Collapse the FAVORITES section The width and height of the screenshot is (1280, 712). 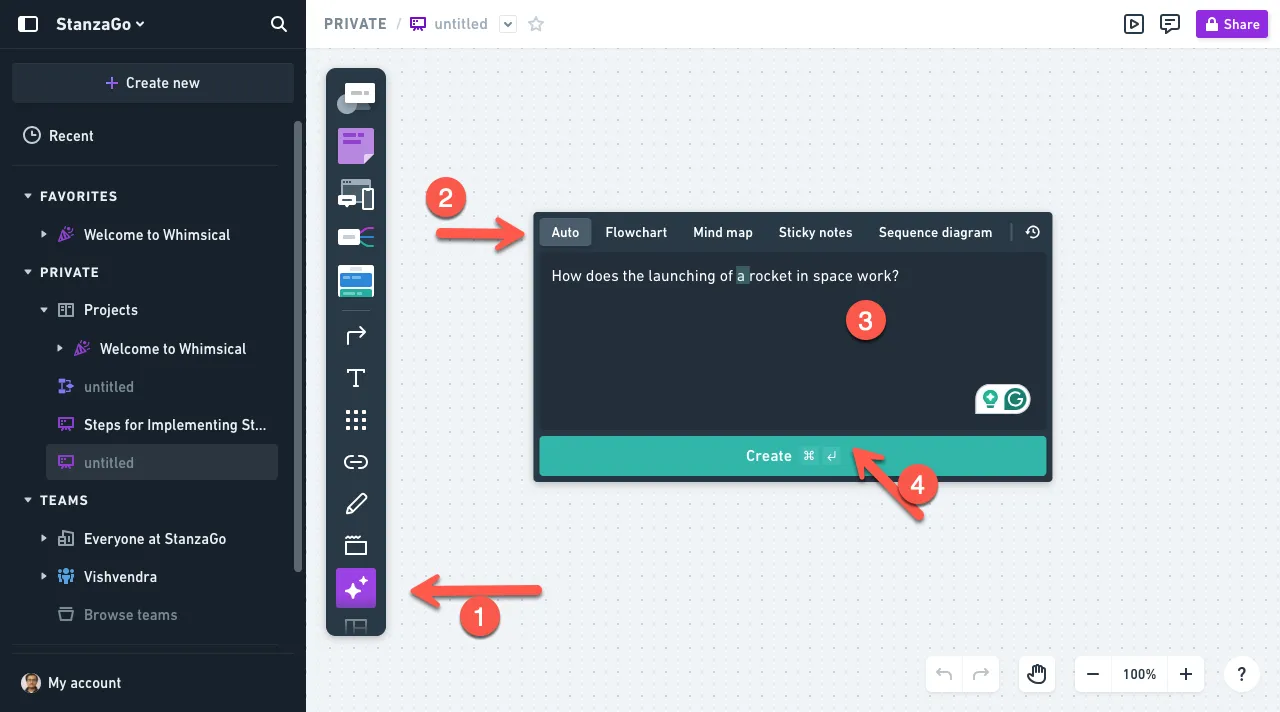(x=28, y=197)
